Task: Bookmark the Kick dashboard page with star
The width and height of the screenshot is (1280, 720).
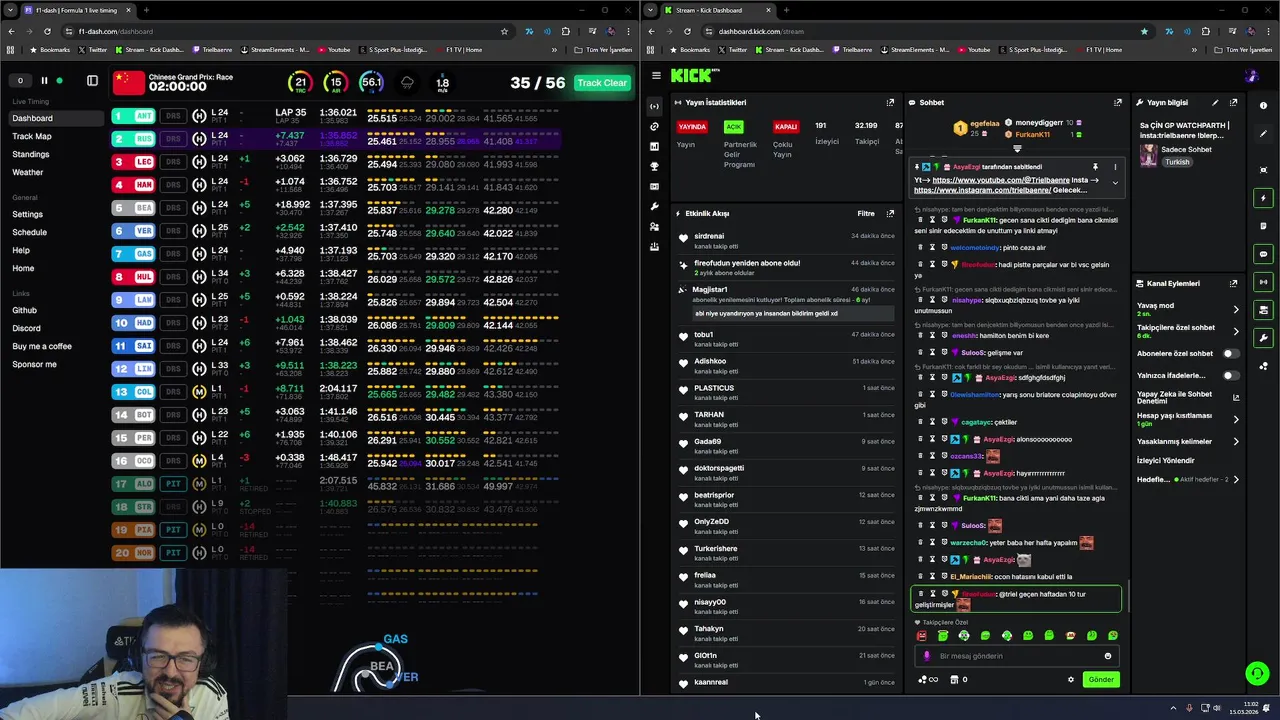Action: (1144, 31)
